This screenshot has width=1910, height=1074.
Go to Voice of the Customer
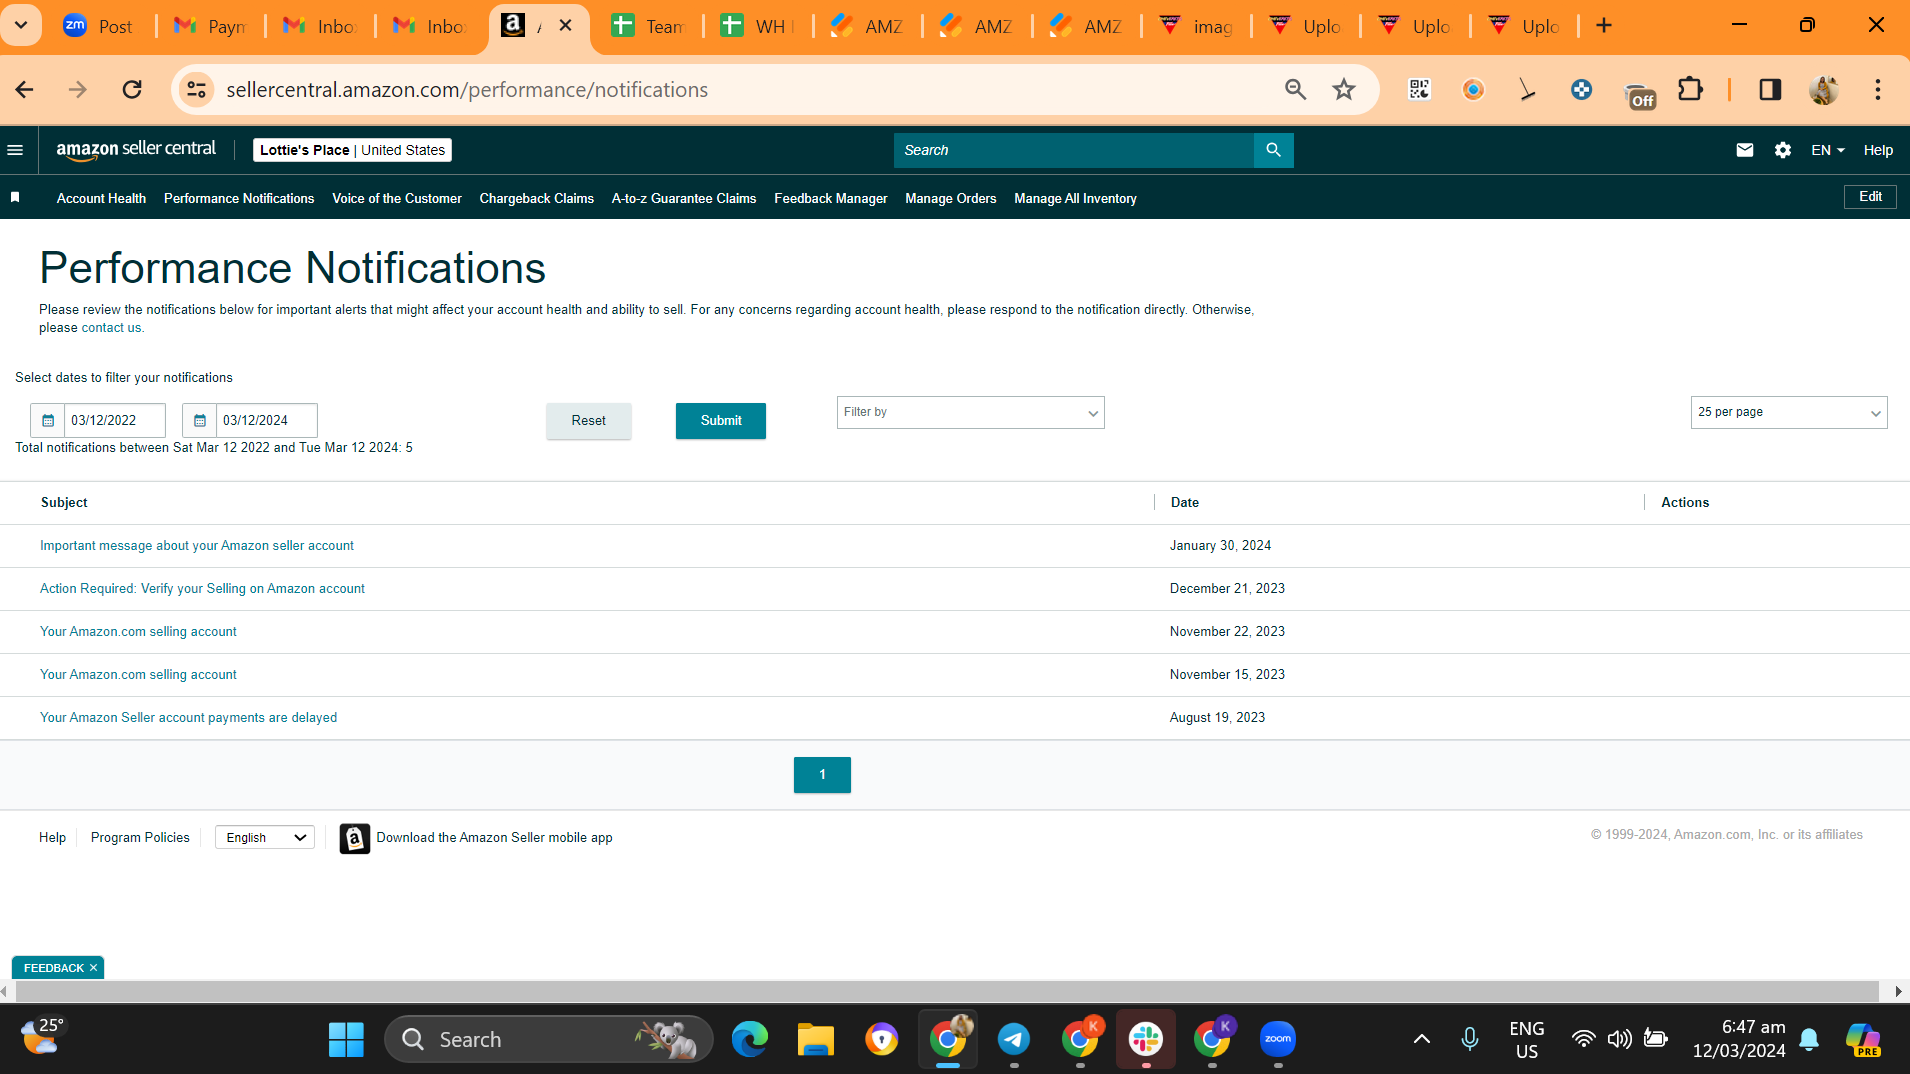pos(397,198)
